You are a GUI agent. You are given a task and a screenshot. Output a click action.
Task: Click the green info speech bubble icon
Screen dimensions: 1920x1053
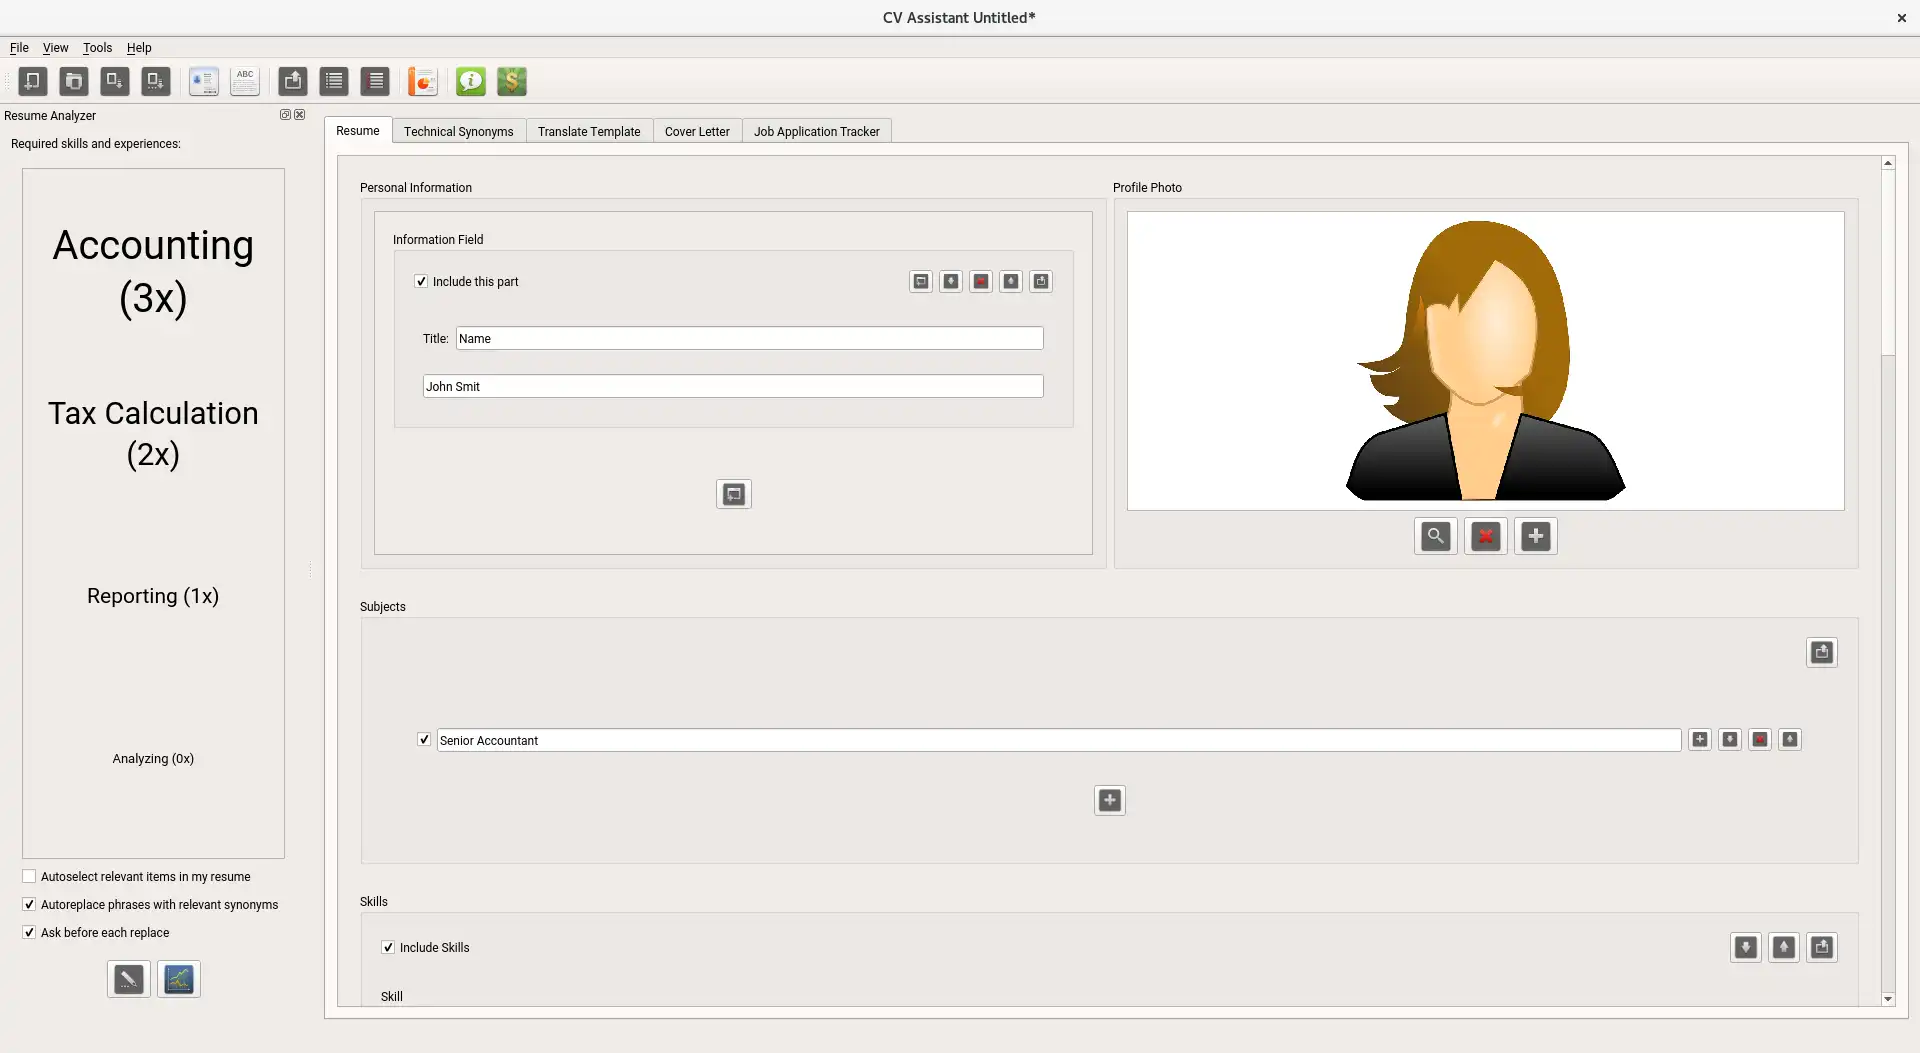pyautogui.click(x=471, y=81)
